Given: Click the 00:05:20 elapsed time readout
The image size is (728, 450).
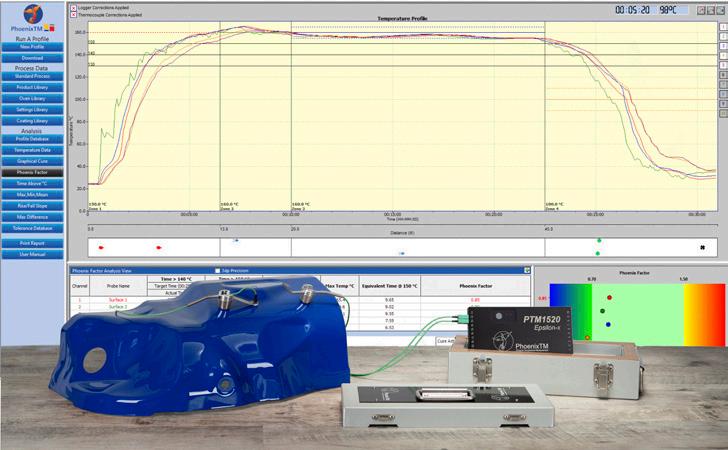Looking at the screenshot, I should point(632,10).
